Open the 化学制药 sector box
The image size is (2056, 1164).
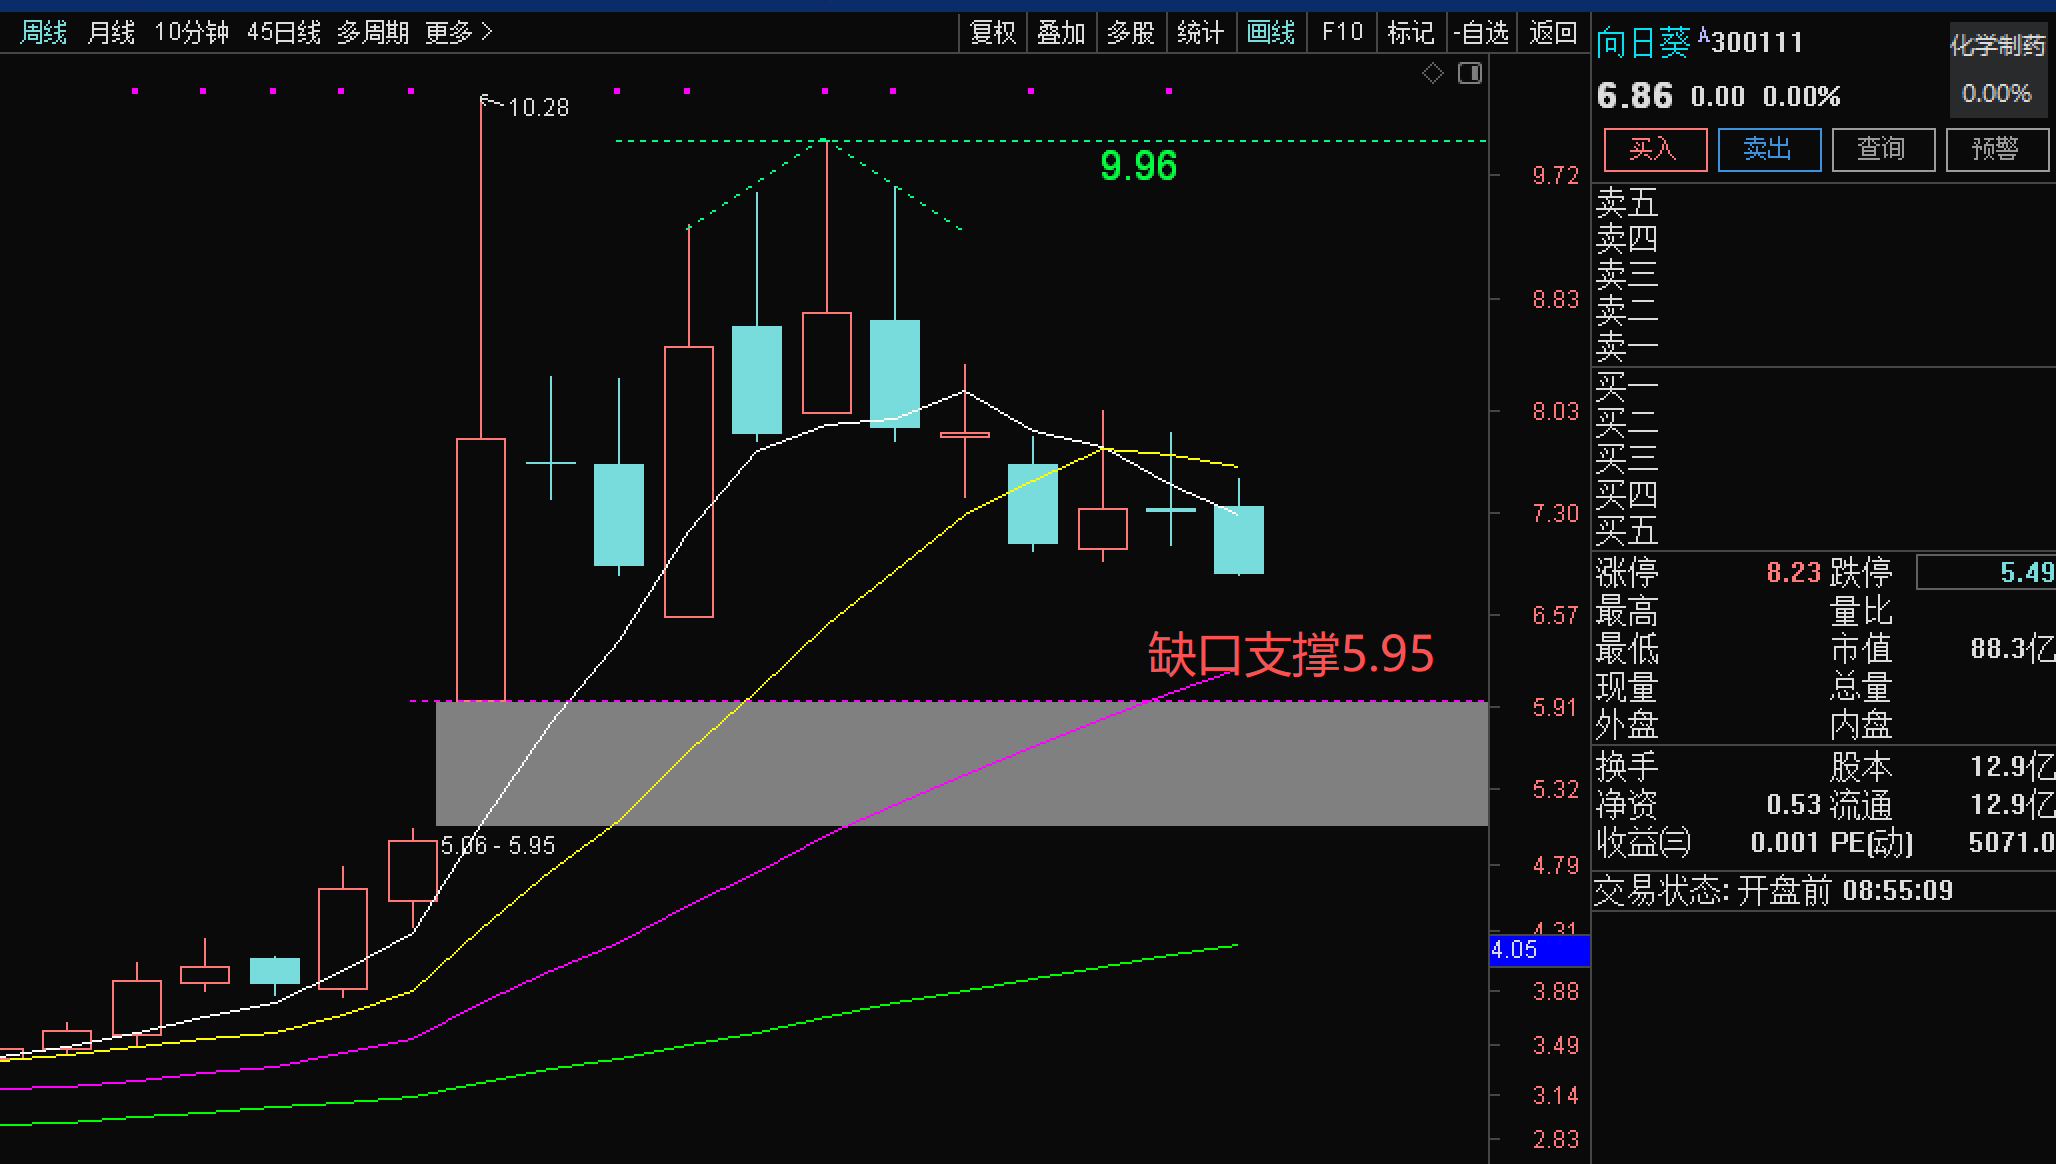(1996, 69)
